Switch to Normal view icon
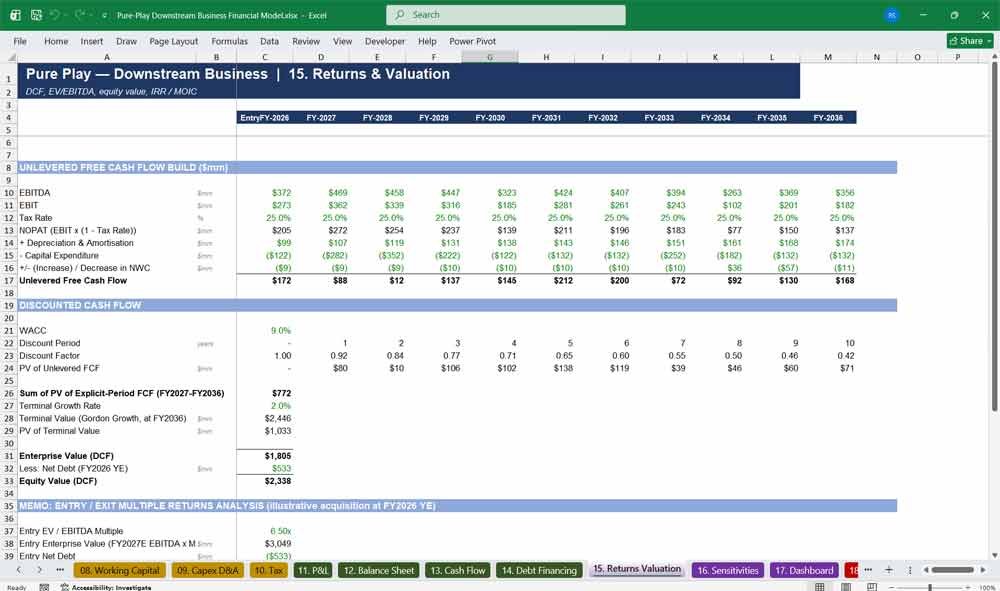 [820, 587]
